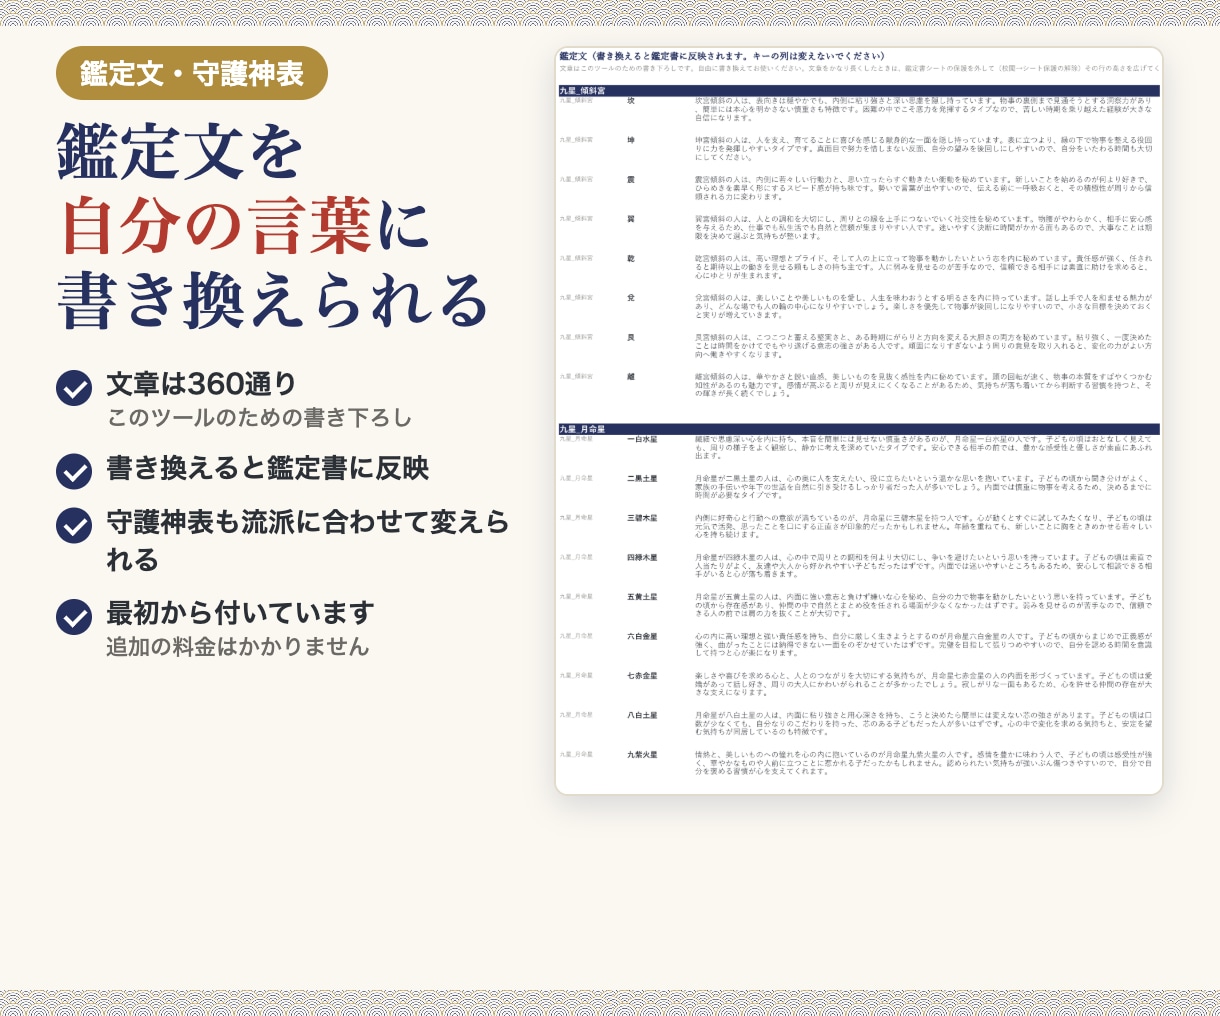Click the paragraph starting 月命星が五黄土星の人は
Viewport: 1220px width, 1016px height.
tap(924, 605)
